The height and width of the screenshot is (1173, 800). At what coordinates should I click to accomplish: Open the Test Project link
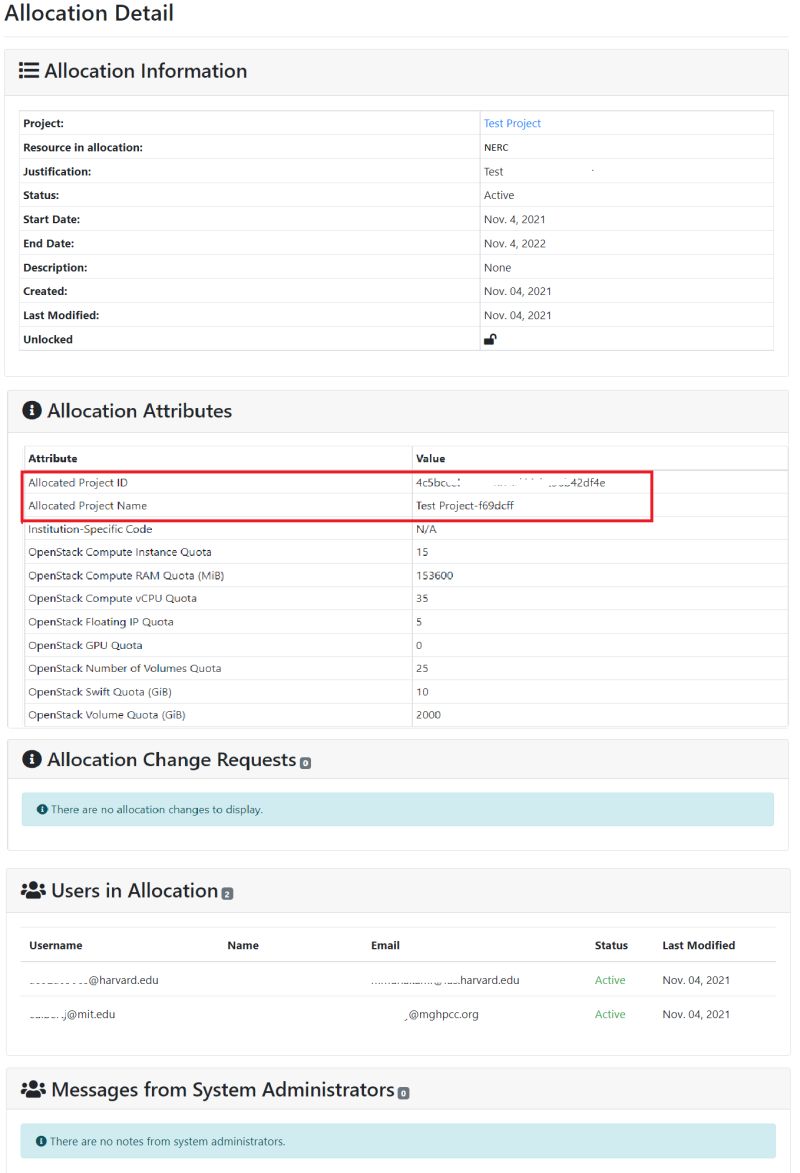pyautogui.click(x=510, y=122)
